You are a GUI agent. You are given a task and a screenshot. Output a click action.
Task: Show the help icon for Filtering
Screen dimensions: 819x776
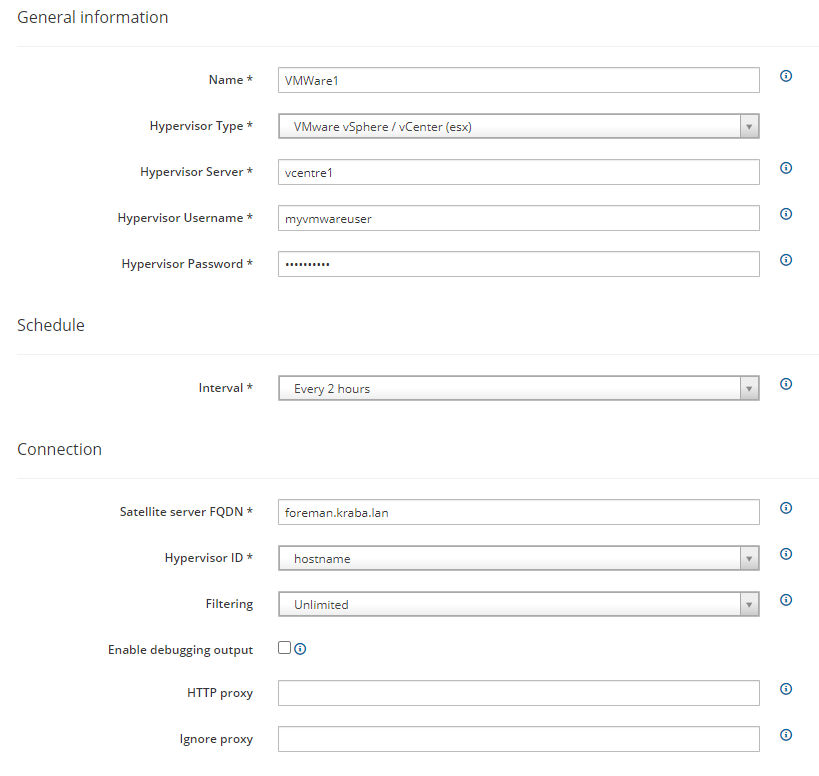tap(786, 599)
